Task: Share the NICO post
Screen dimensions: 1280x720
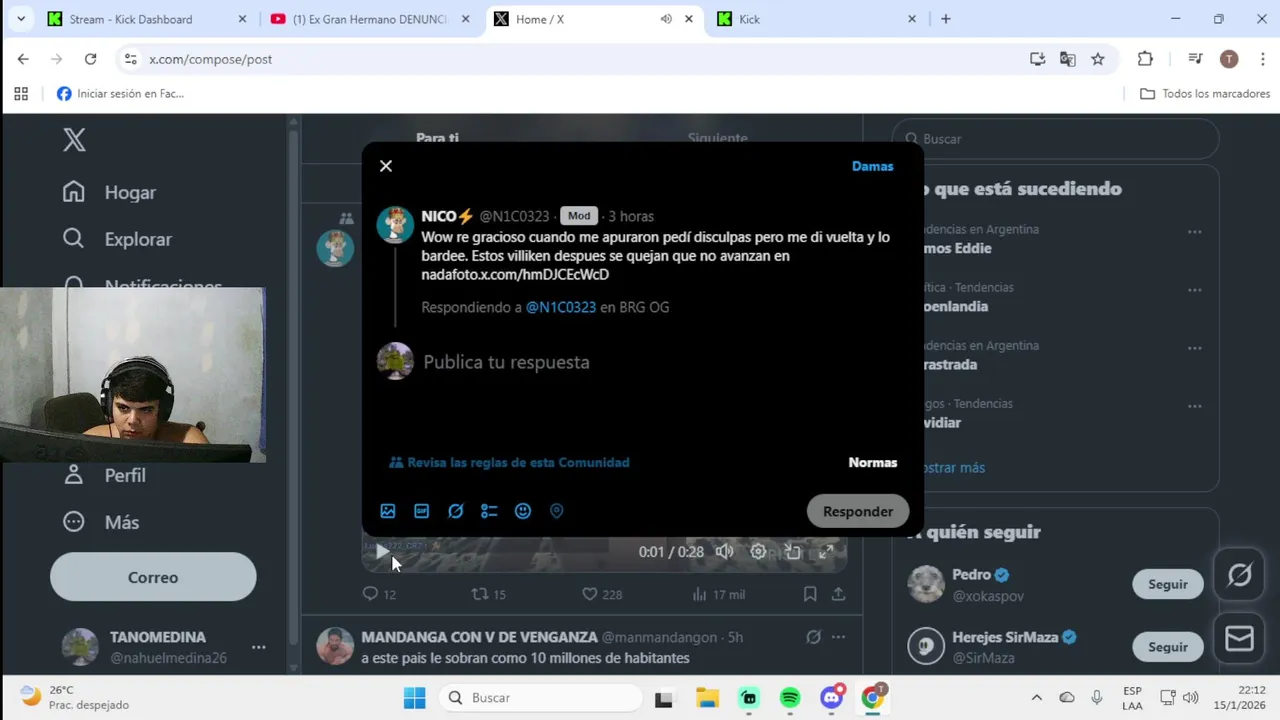Action: click(839, 594)
